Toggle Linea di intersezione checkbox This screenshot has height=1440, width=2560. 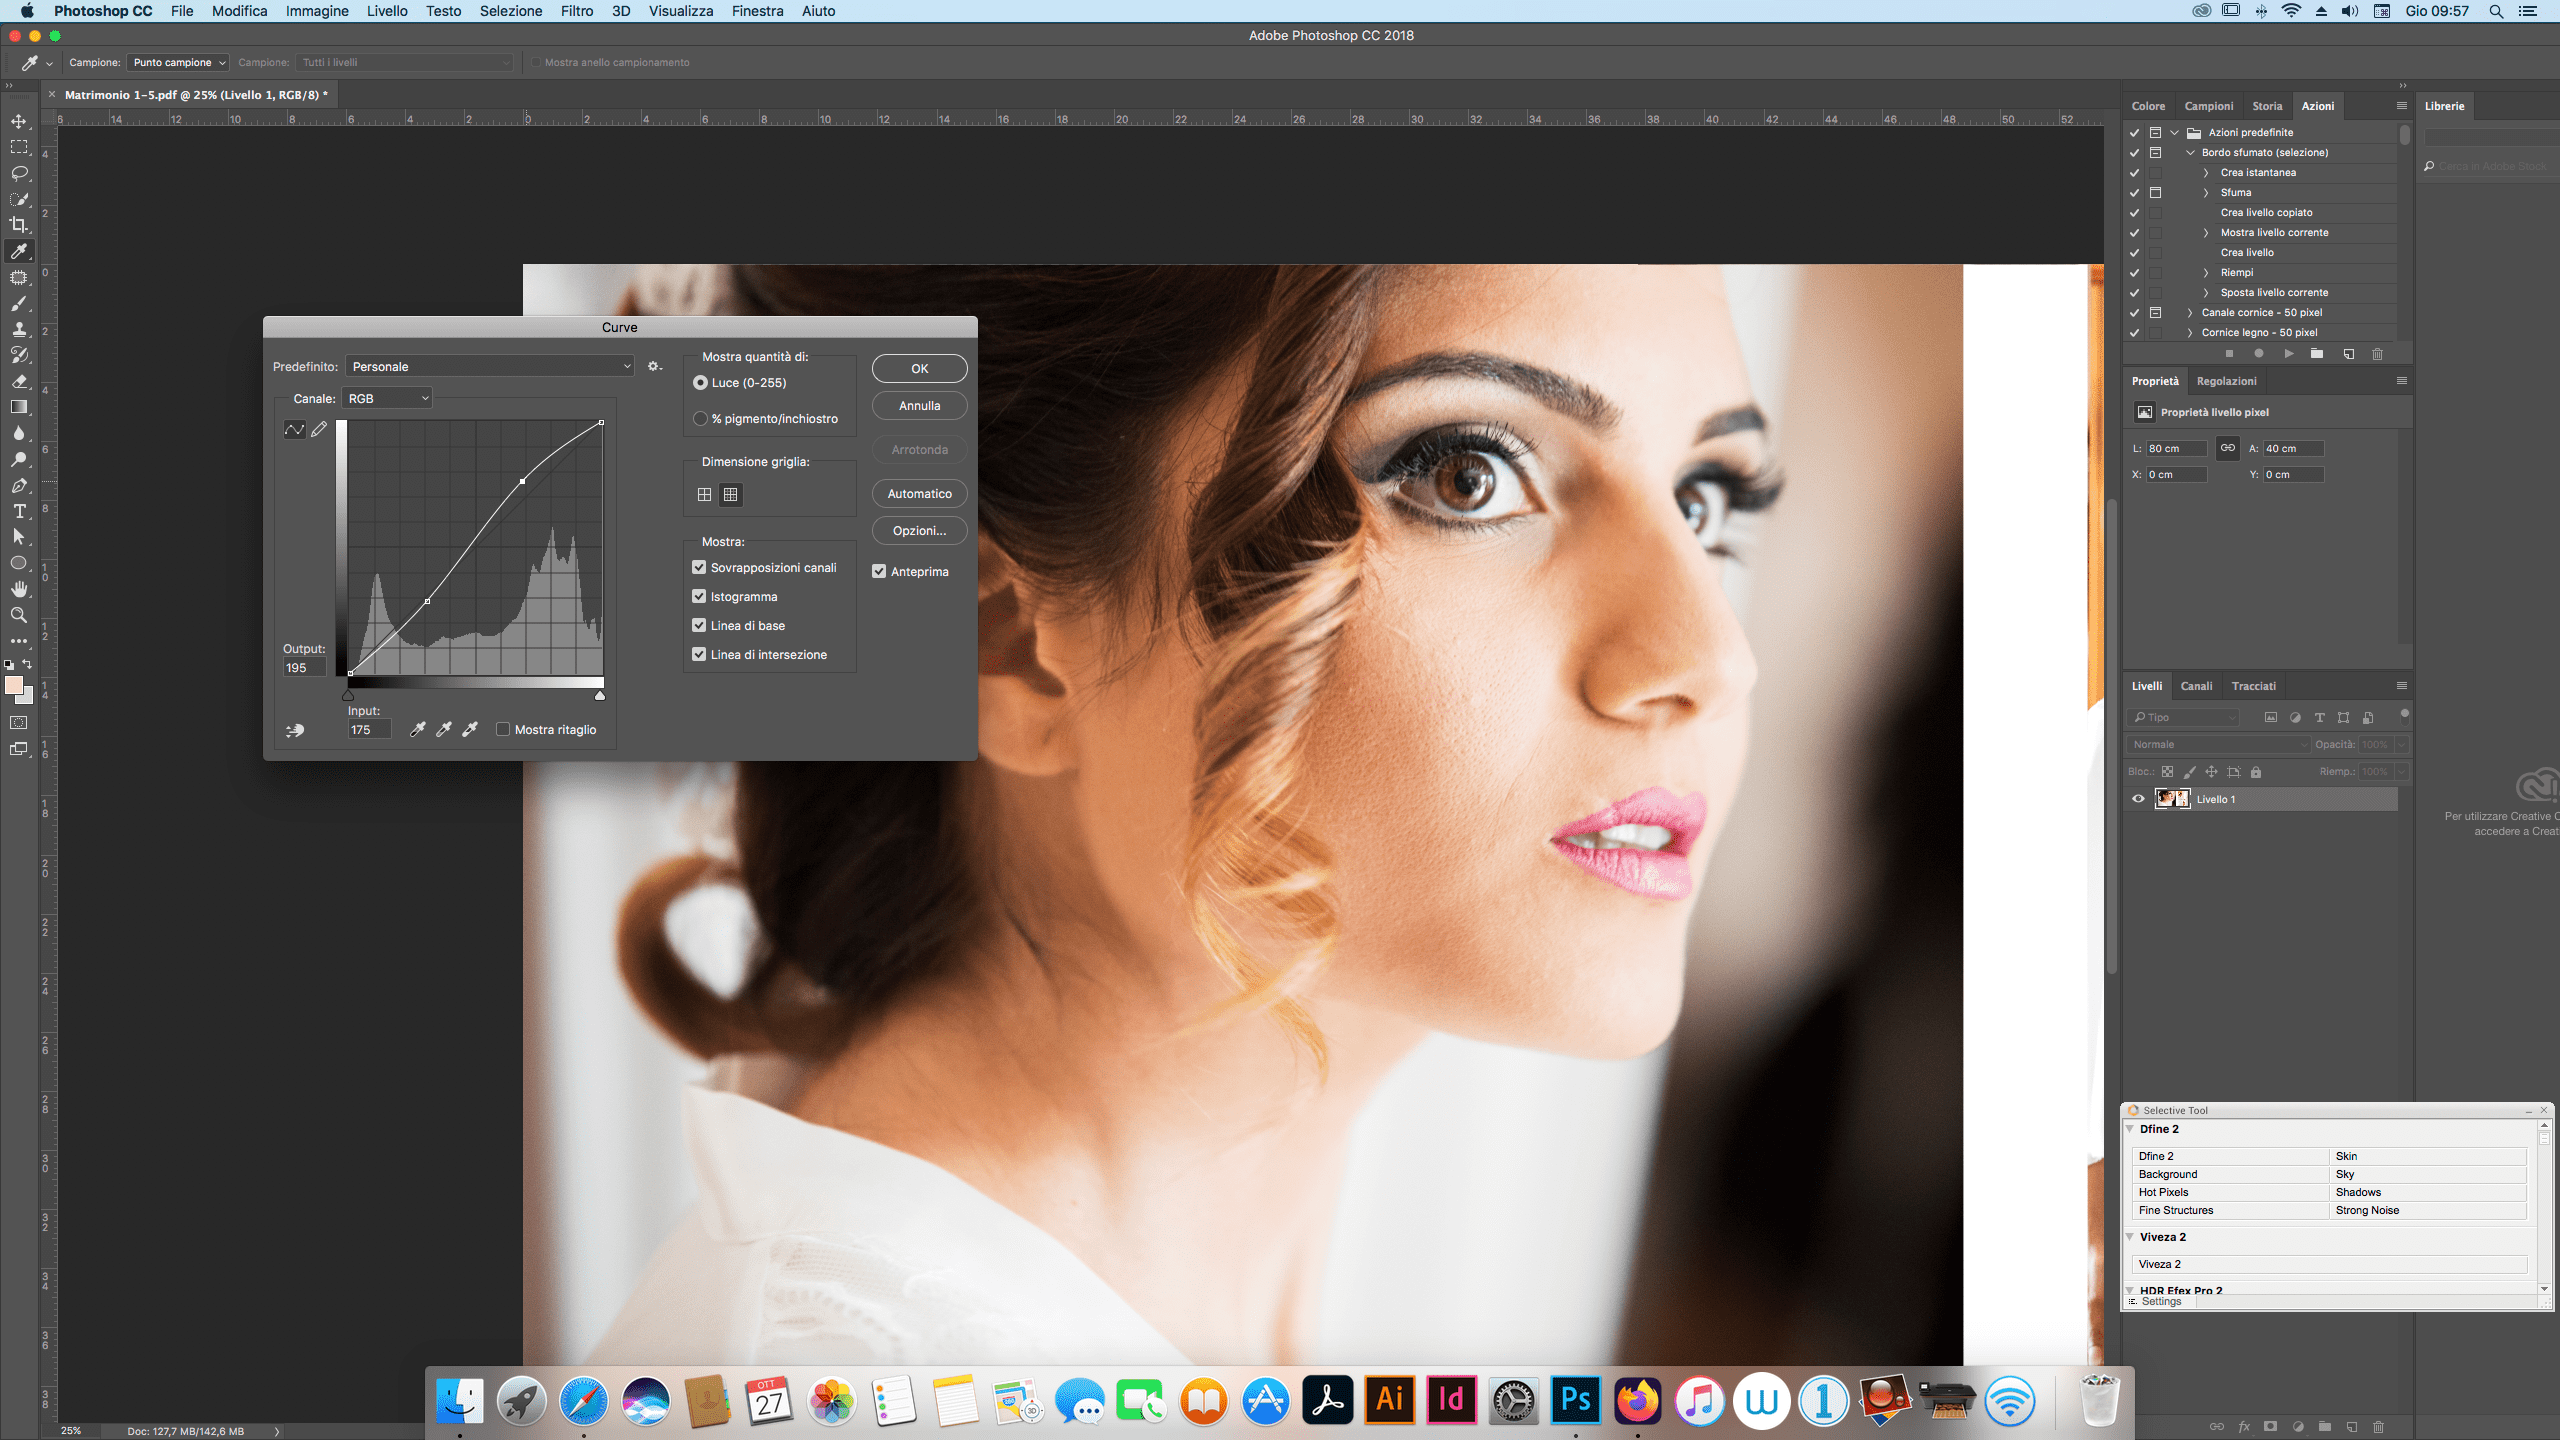[x=699, y=654]
